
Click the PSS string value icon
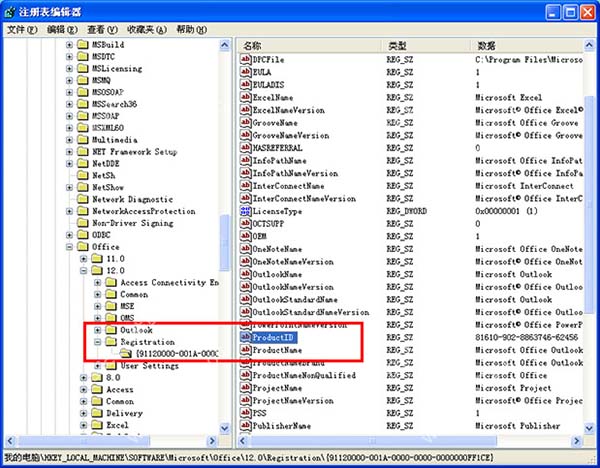(x=245, y=413)
